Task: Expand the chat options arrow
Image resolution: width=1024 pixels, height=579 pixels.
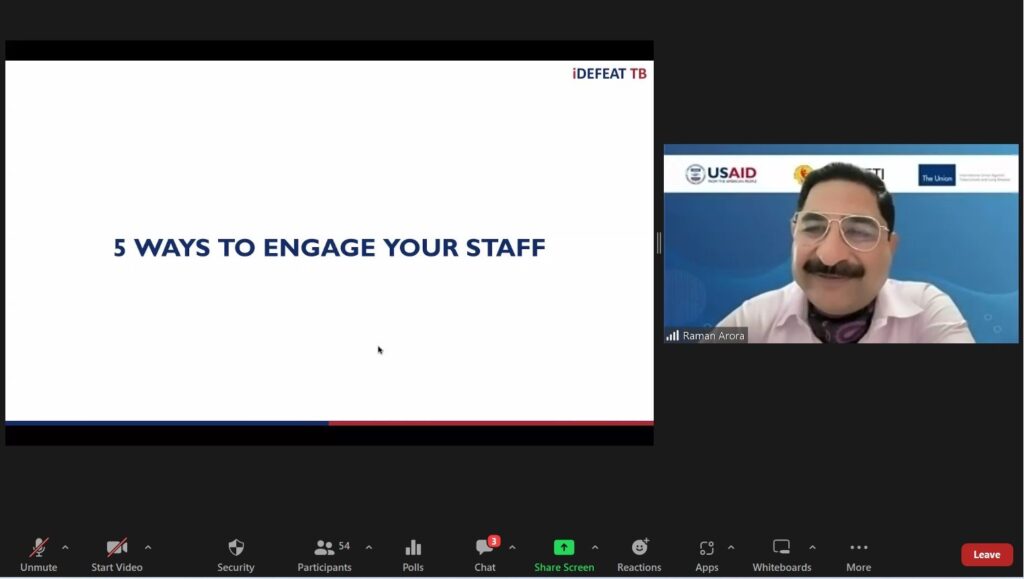Action: [512, 547]
